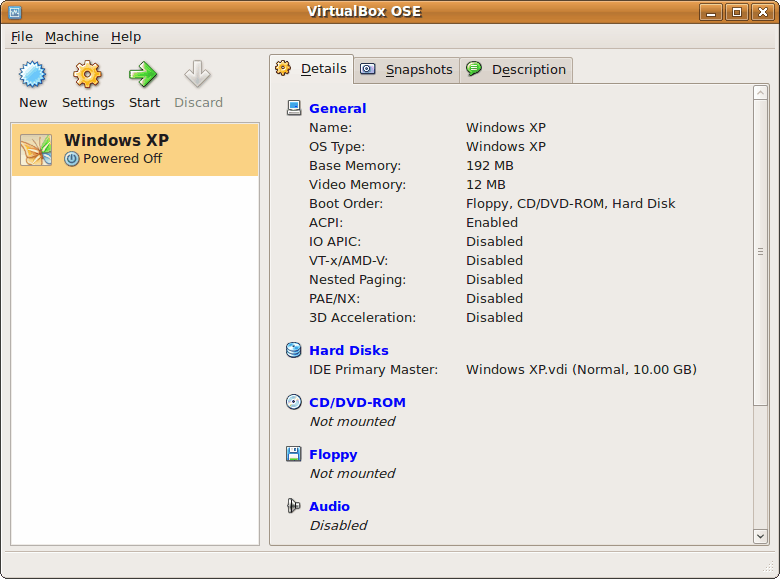This screenshot has width=780, height=579.
Task: Click the 'VT-x/AMD-V:' label
Action: [348, 261]
